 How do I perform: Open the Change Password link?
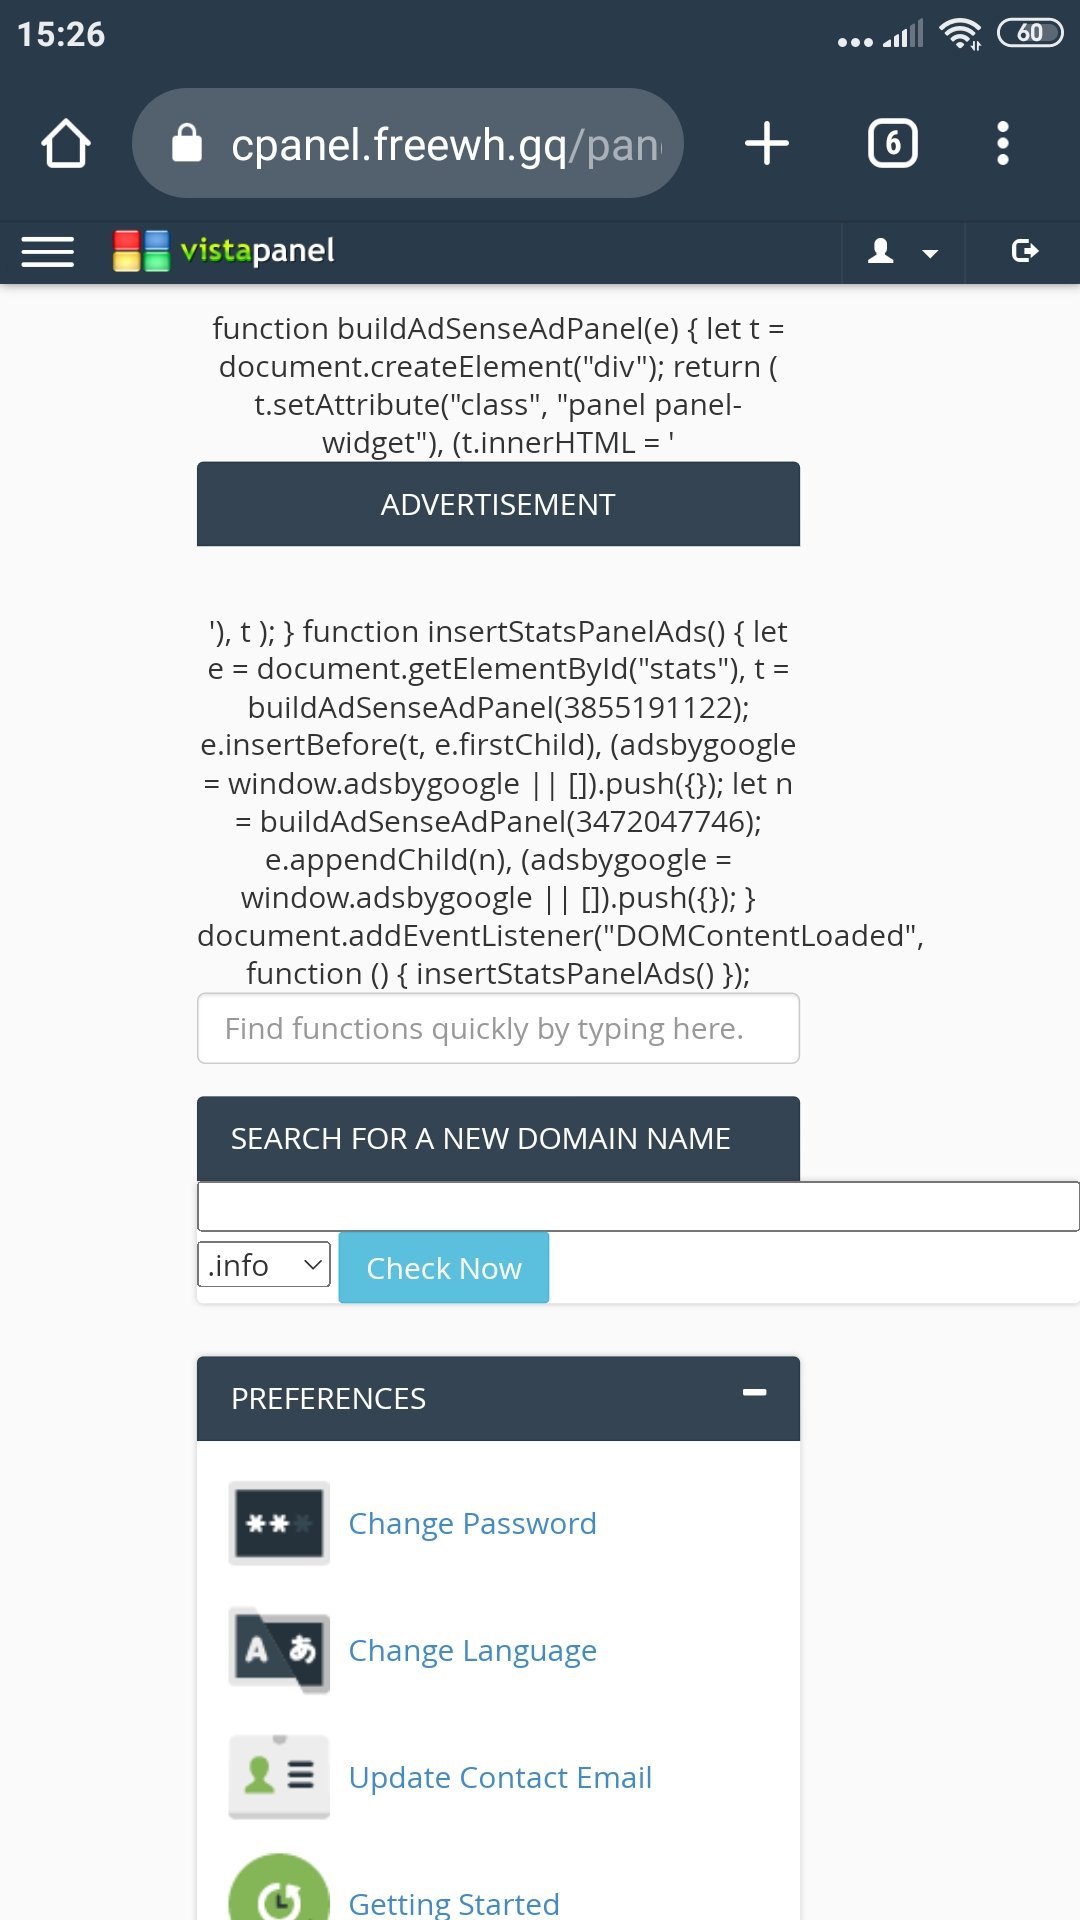click(472, 1523)
